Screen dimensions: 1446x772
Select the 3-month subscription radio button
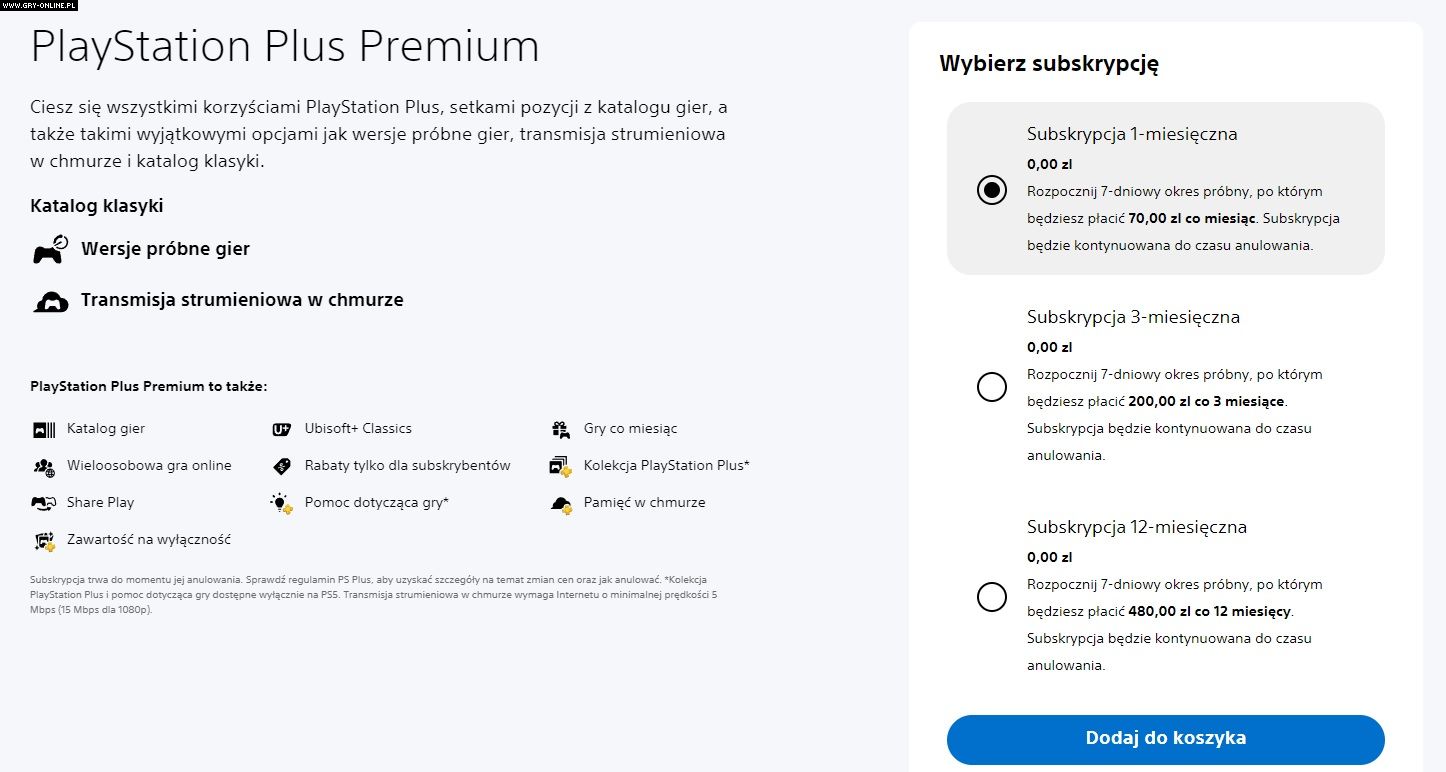point(992,387)
